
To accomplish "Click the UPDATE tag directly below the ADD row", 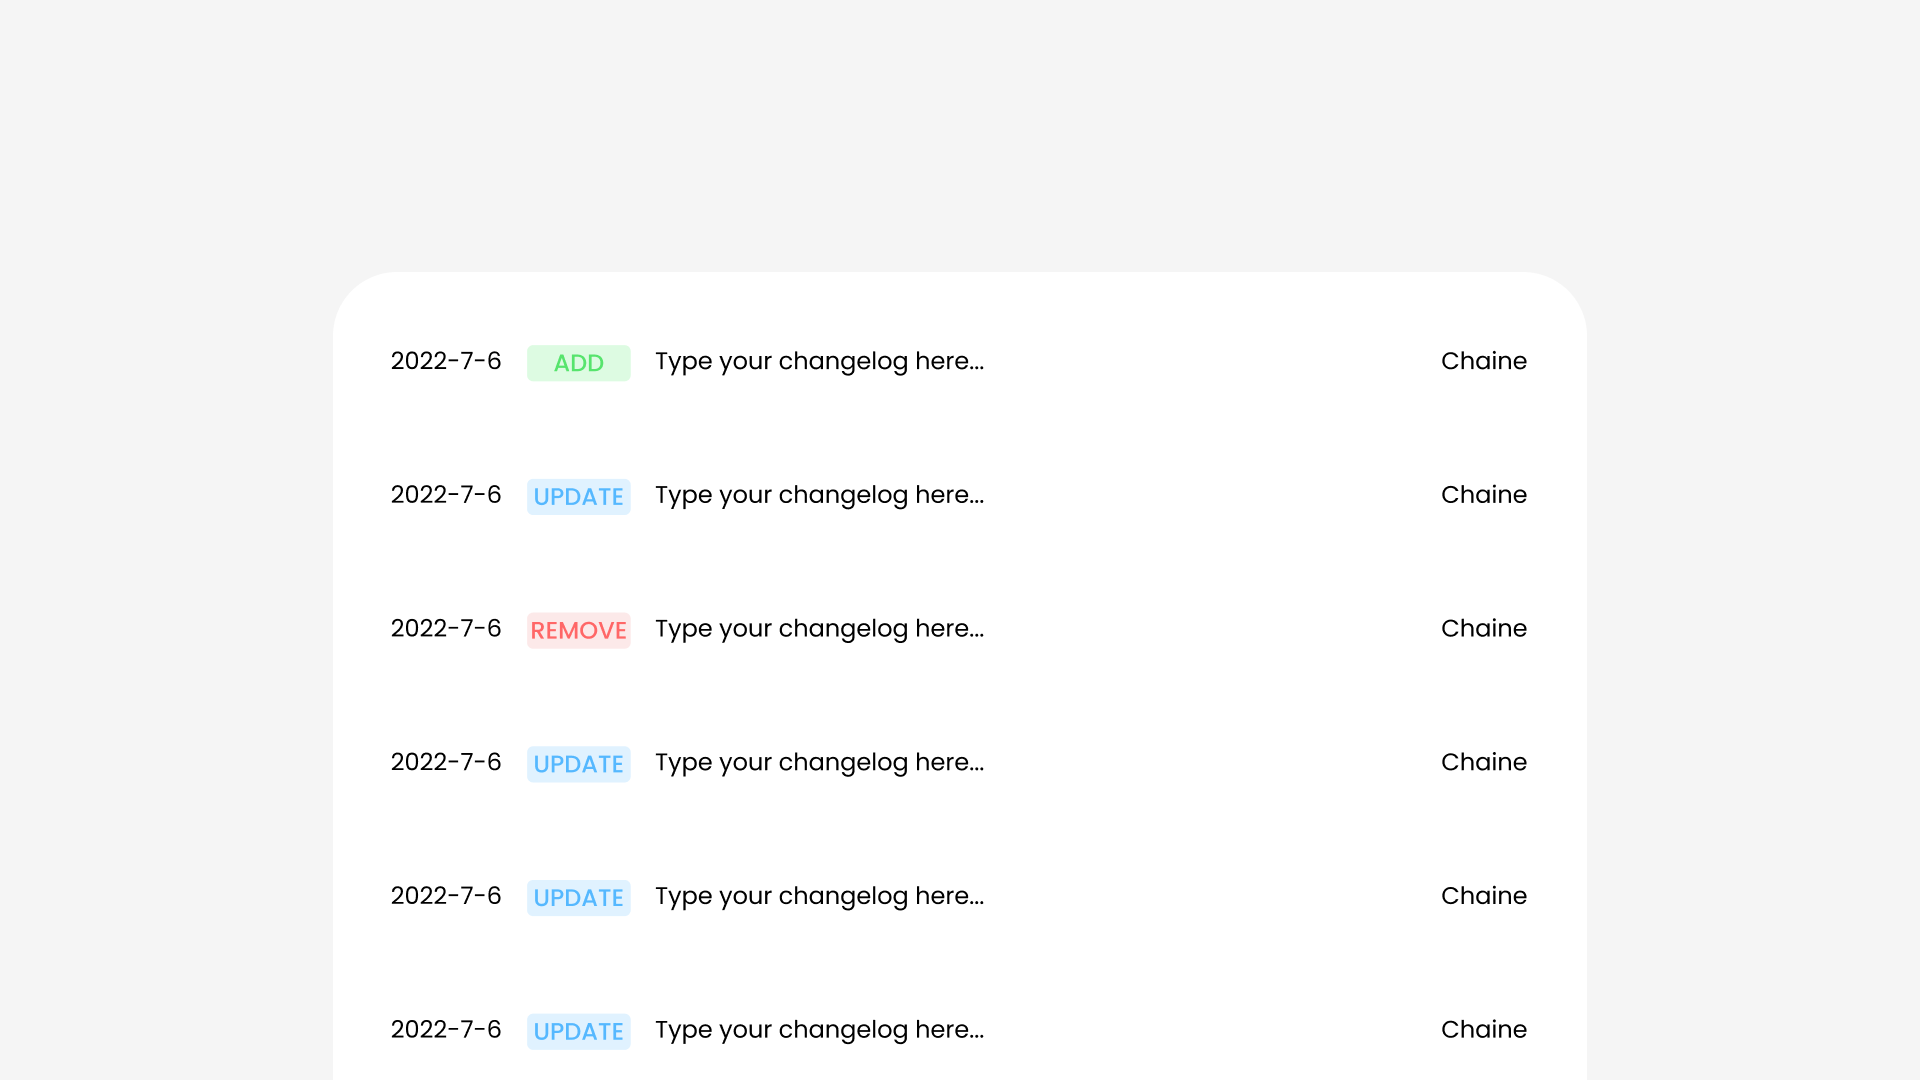I will (x=578, y=497).
